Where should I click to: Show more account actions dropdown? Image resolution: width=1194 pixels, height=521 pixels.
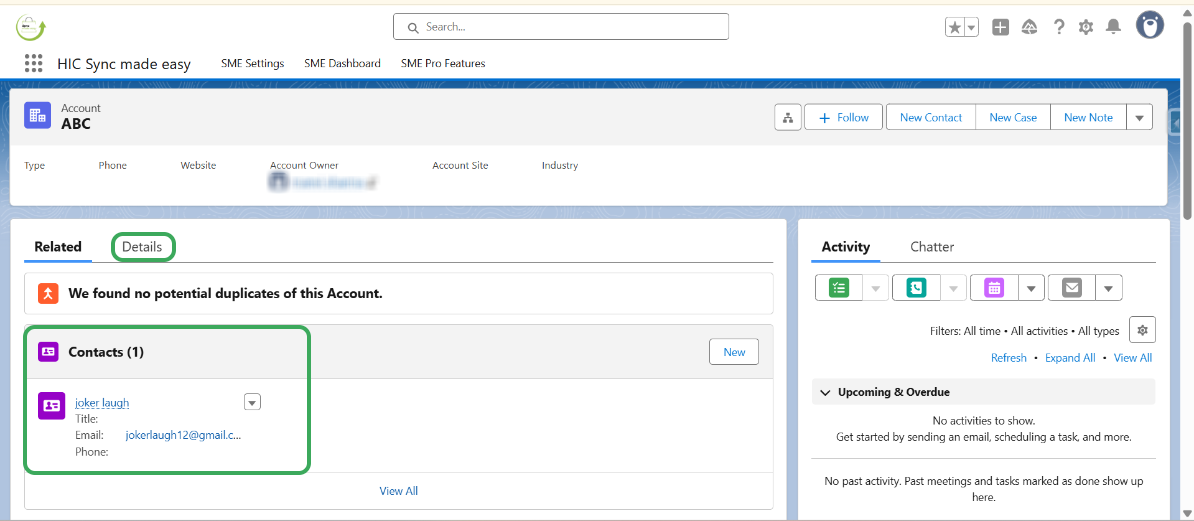click(x=1139, y=117)
